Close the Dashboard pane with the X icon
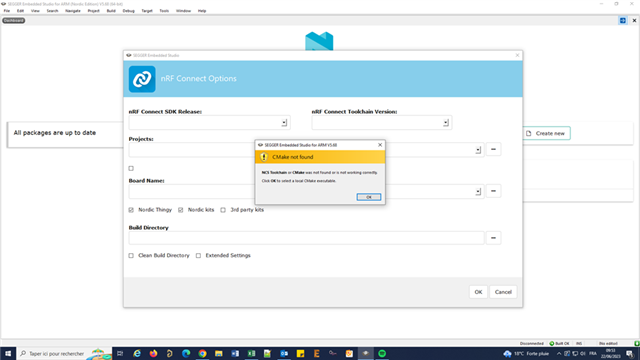Image resolution: width=640 pixels, height=360 pixels. click(634, 20)
